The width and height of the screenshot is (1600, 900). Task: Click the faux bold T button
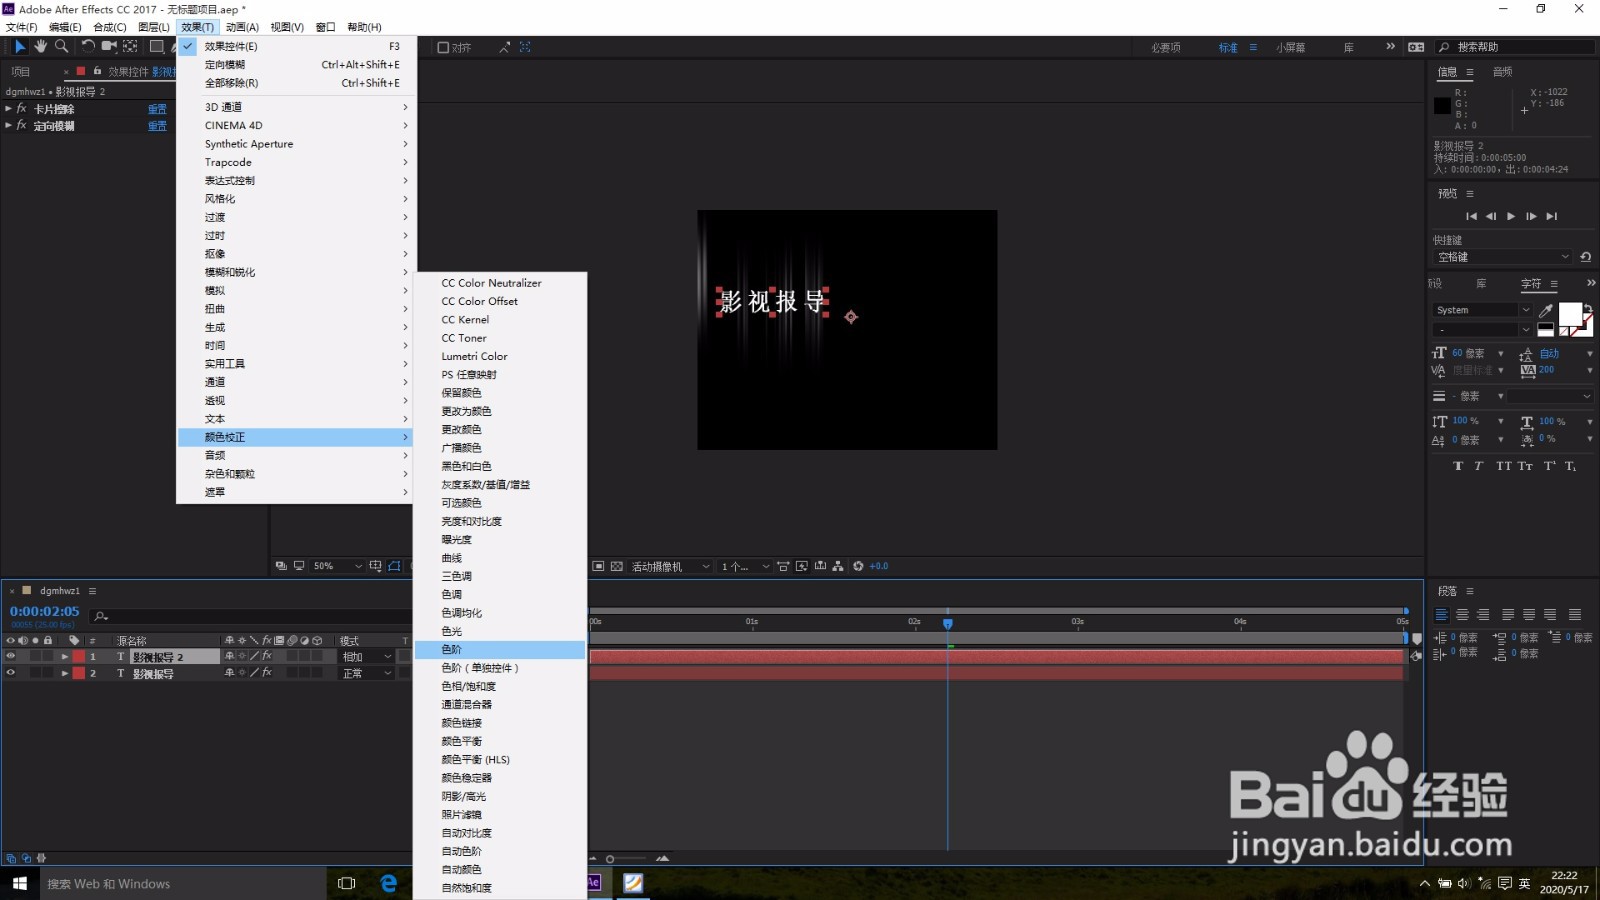pyautogui.click(x=1457, y=466)
